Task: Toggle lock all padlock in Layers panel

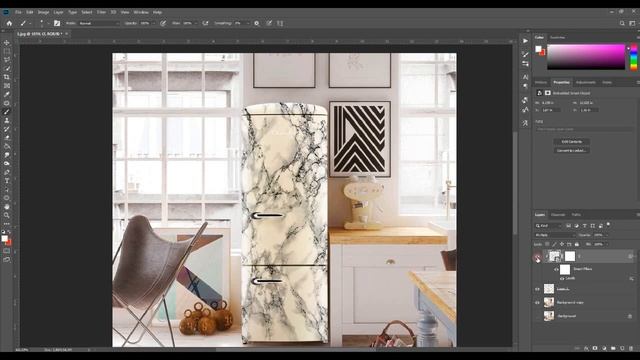Action: coord(577,244)
